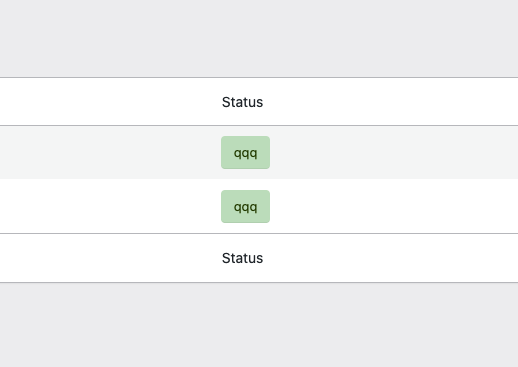This screenshot has height=367, width=518.
Task: Click highlighted row left of qqq badge
Action: [110, 152]
